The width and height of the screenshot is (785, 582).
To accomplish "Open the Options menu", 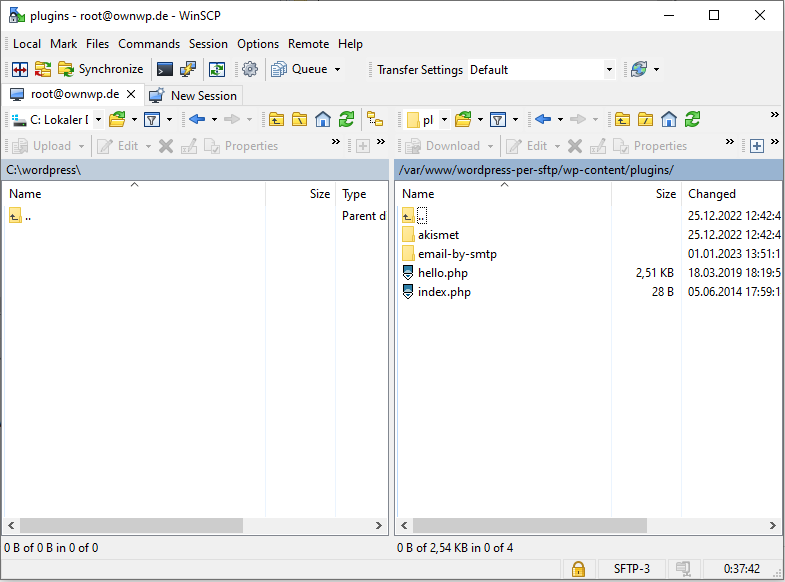I will (258, 44).
